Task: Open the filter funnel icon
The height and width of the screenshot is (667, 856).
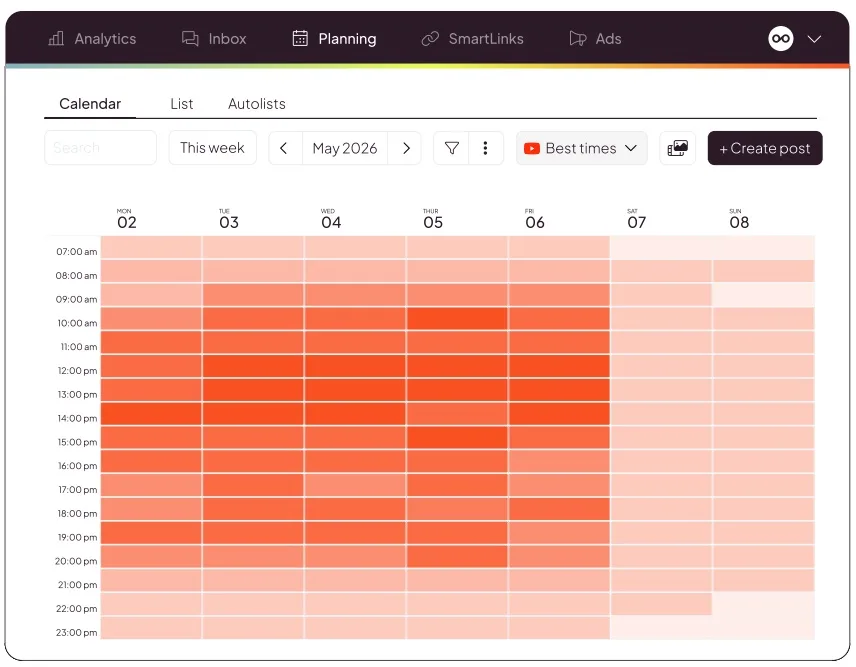Action: click(x=451, y=148)
